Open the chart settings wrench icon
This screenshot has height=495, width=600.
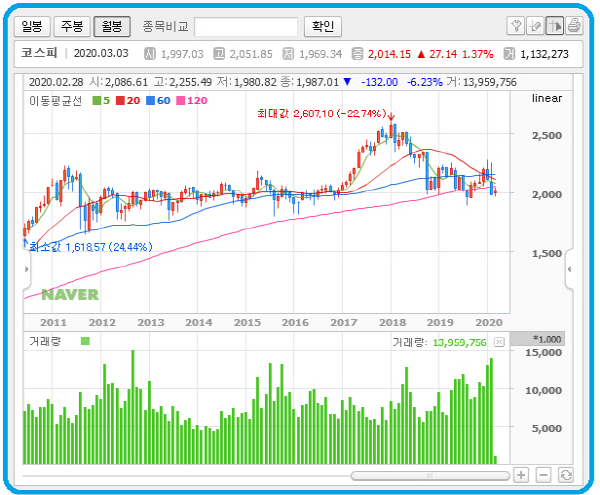pos(515,26)
